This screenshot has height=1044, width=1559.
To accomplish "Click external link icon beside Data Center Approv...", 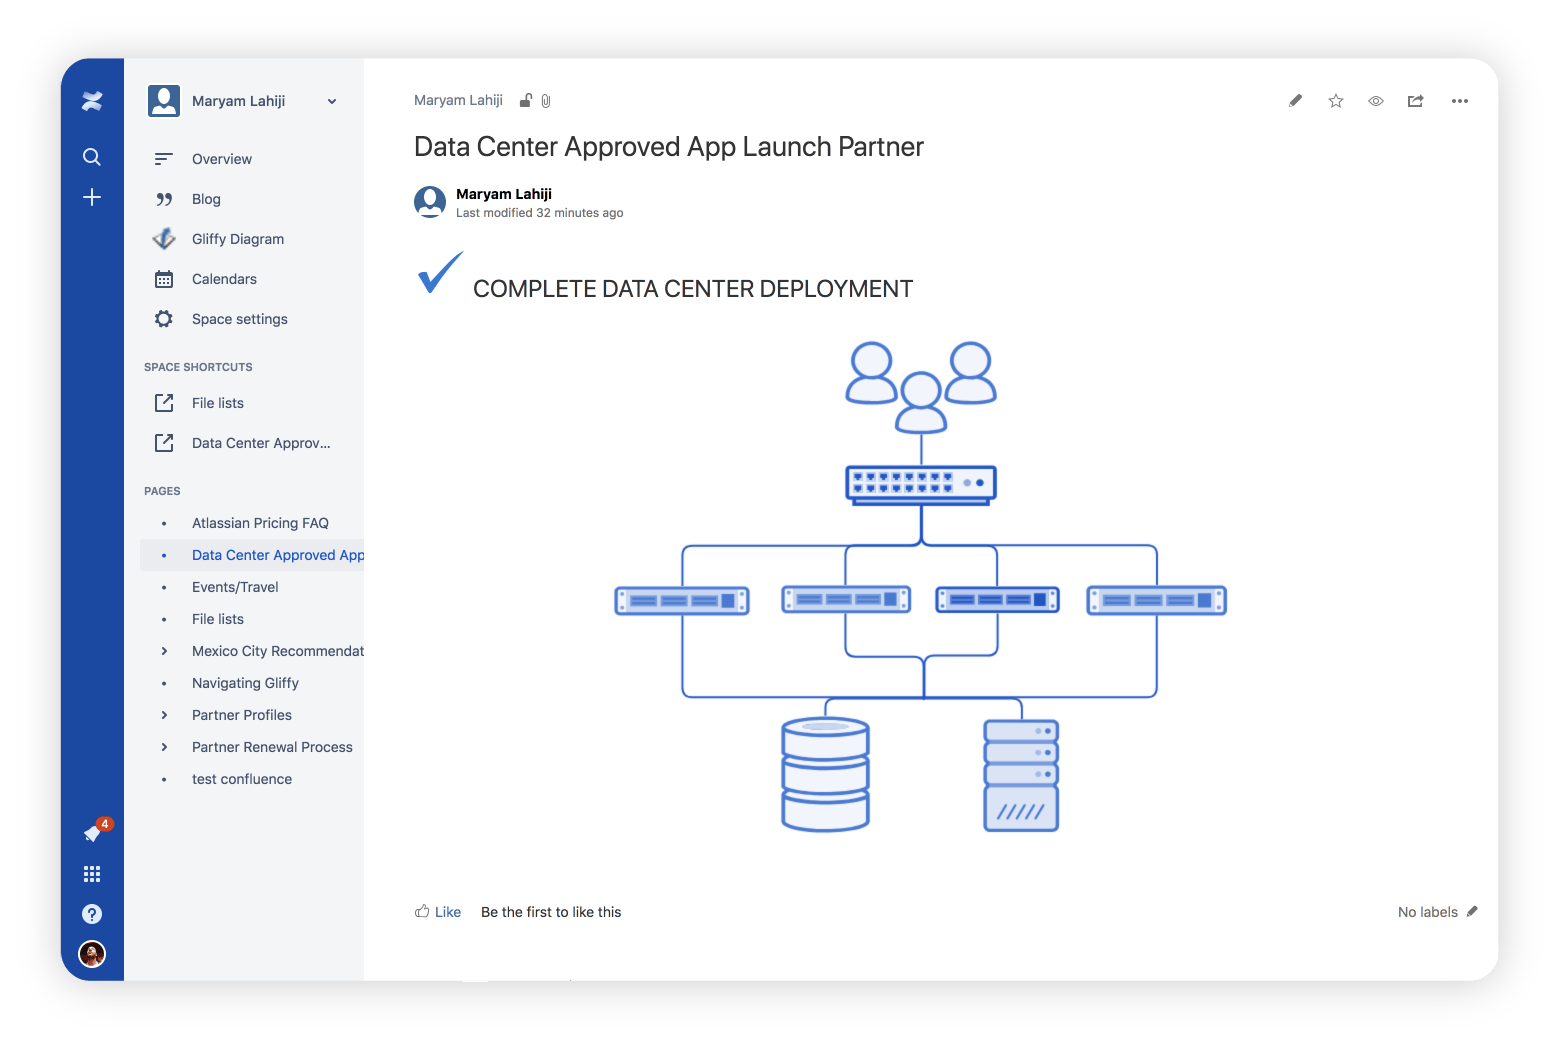I will pos(164,443).
